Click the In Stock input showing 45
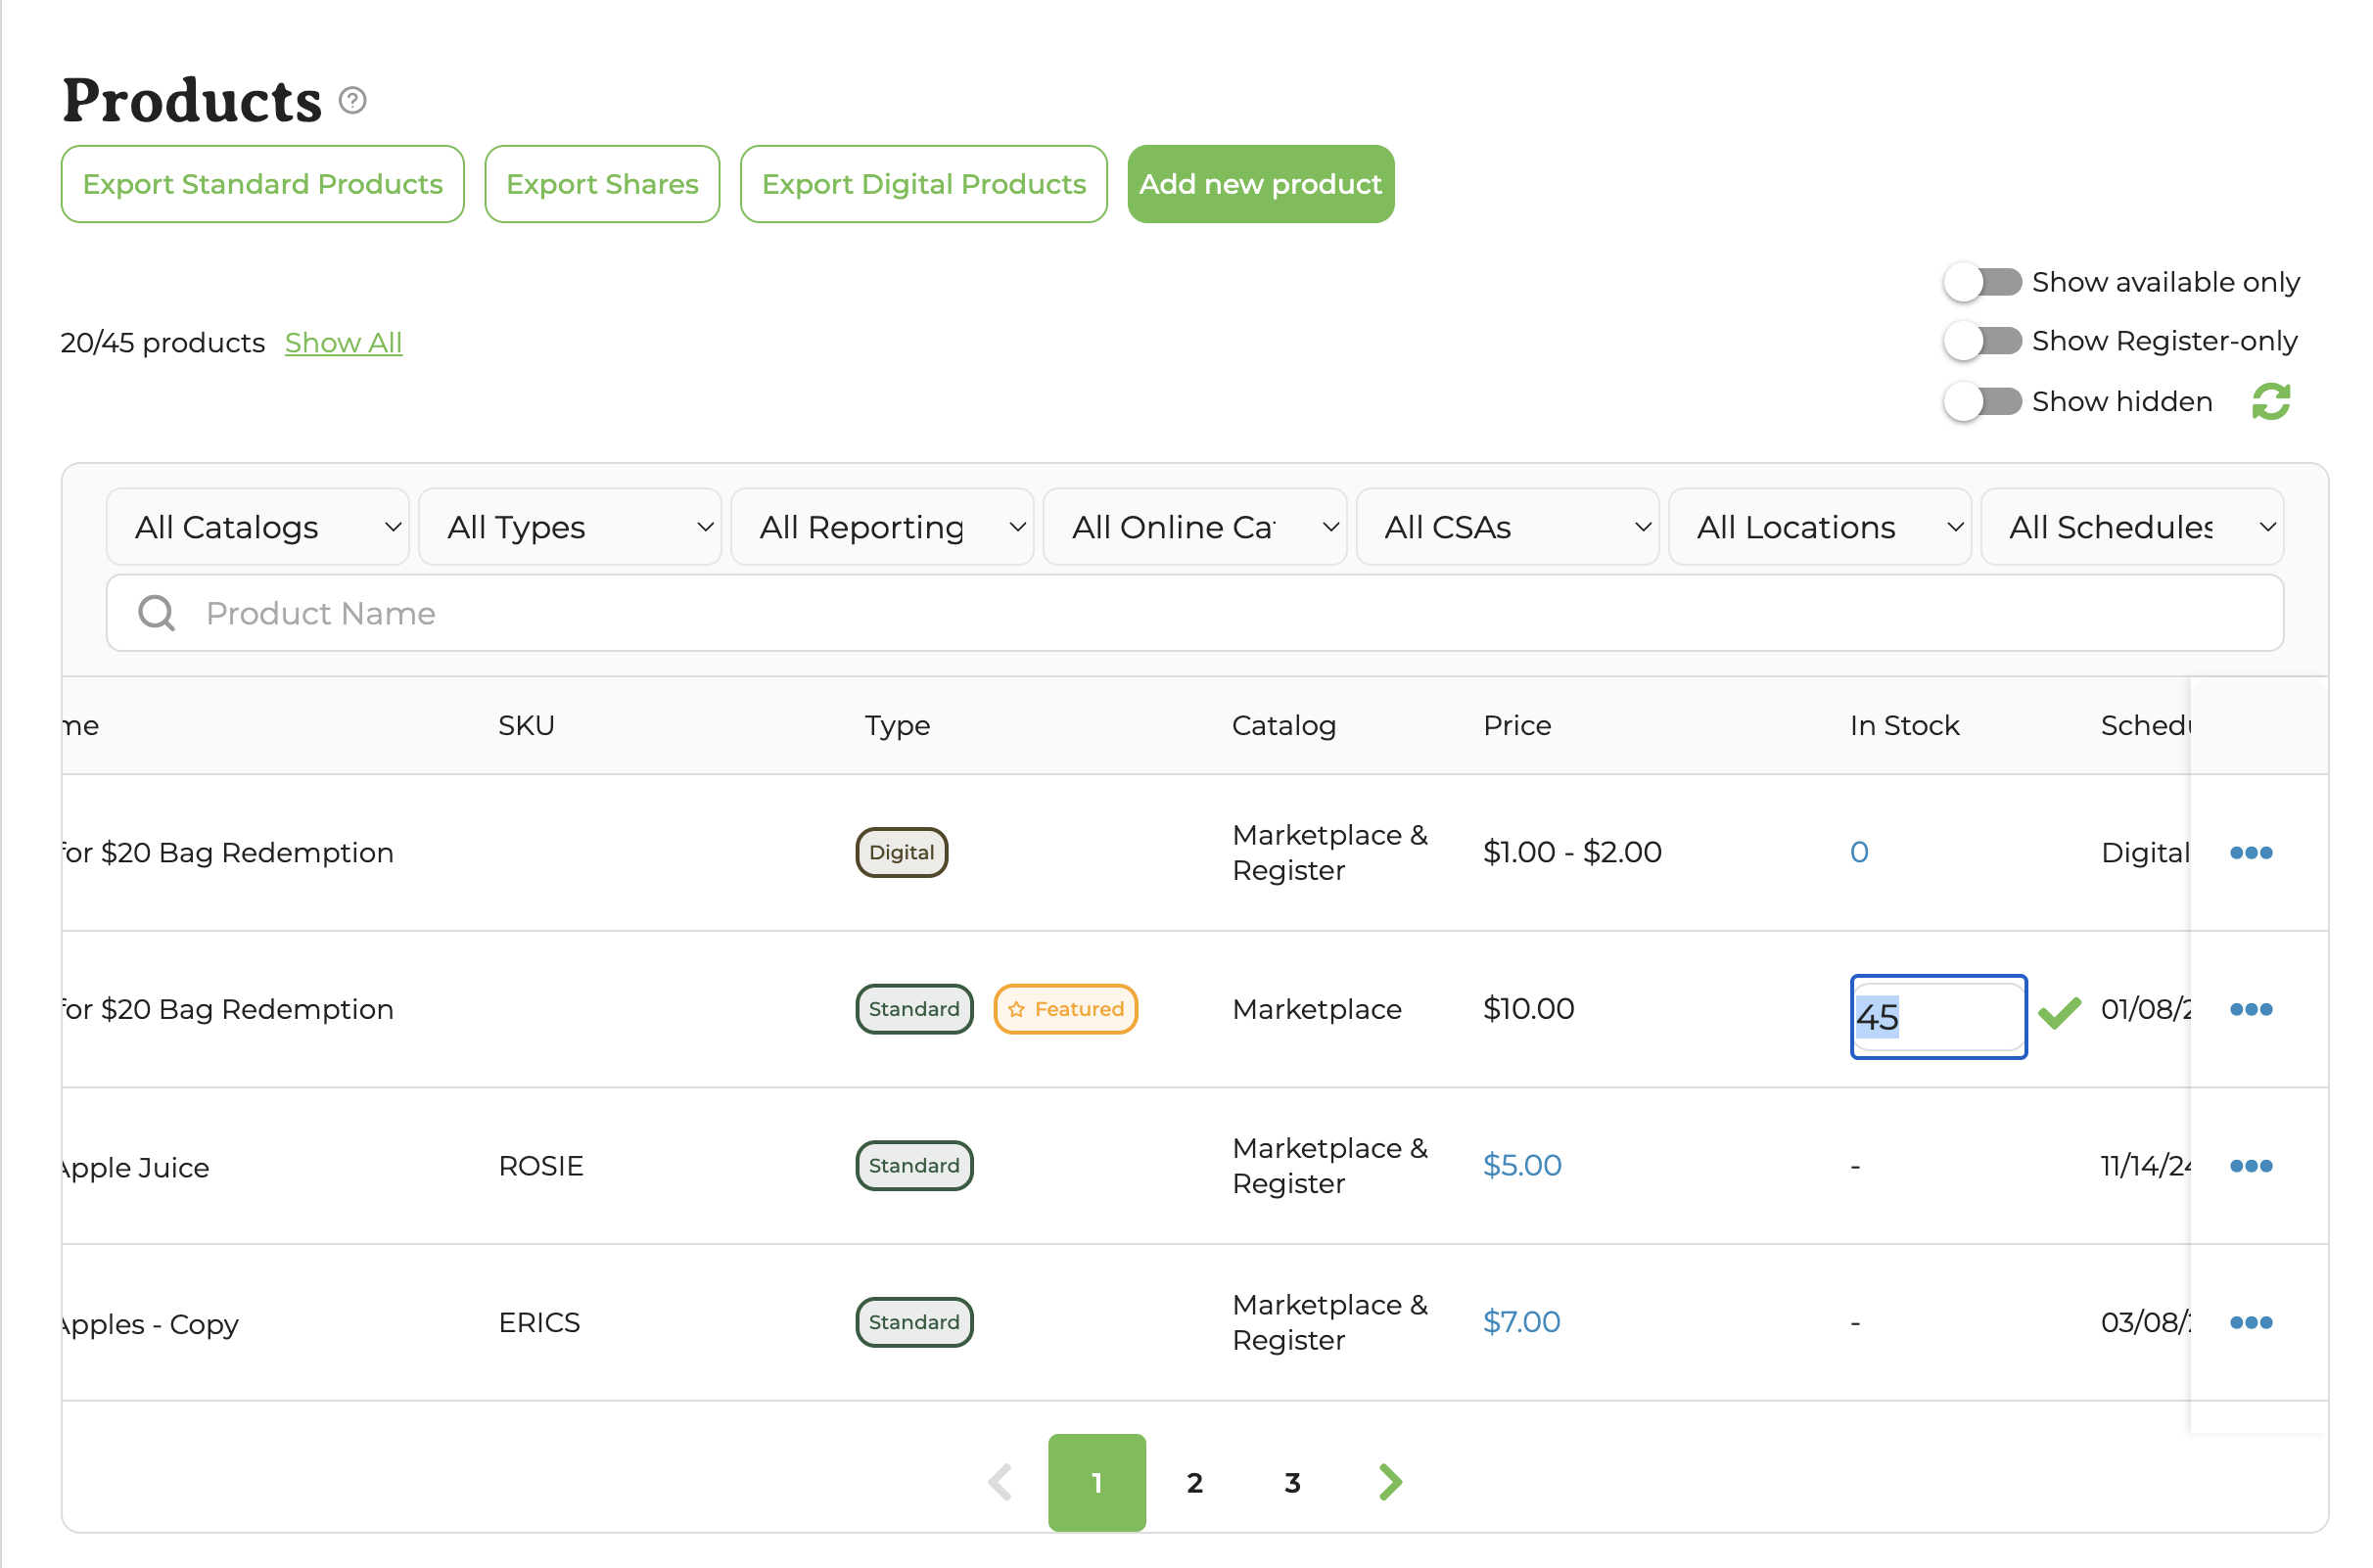 (x=1938, y=1017)
